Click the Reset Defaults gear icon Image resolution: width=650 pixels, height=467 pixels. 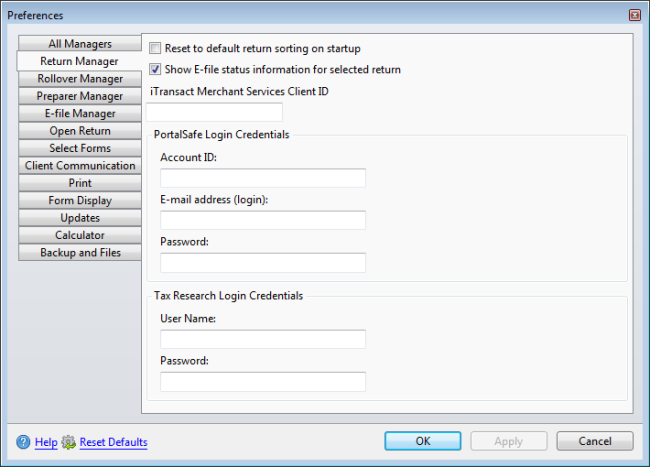point(68,442)
